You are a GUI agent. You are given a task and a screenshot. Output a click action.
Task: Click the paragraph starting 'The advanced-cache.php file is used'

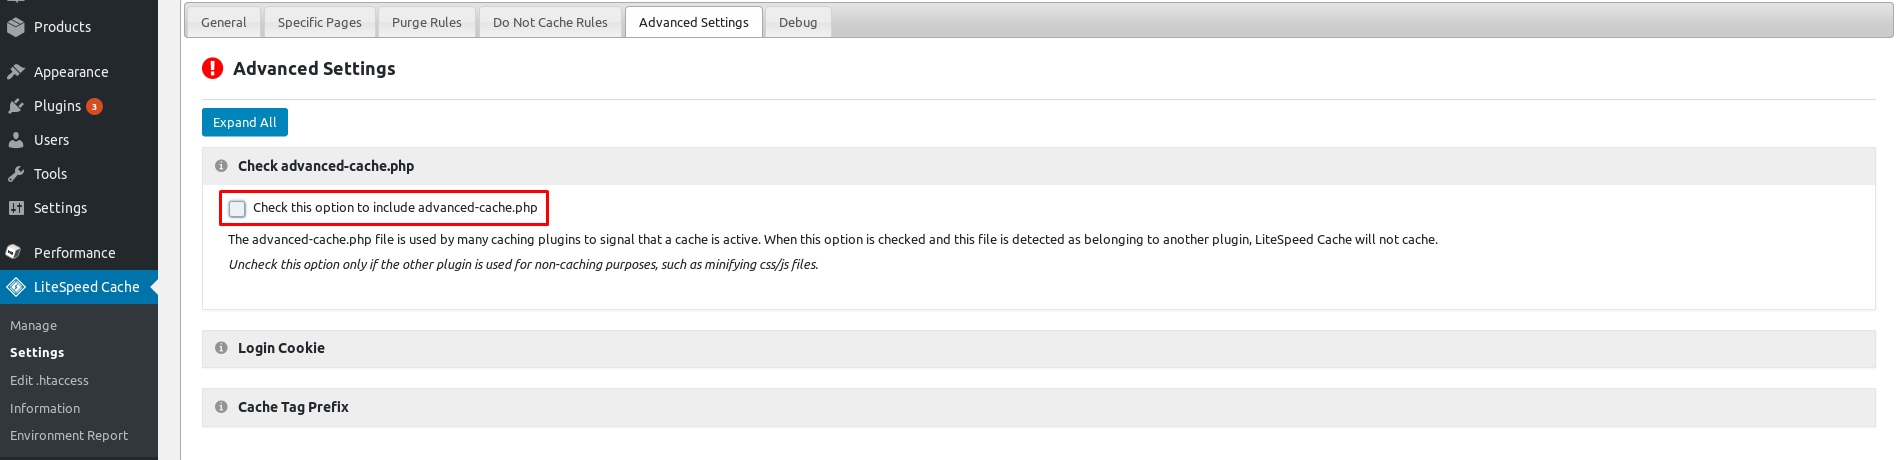(833, 240)
